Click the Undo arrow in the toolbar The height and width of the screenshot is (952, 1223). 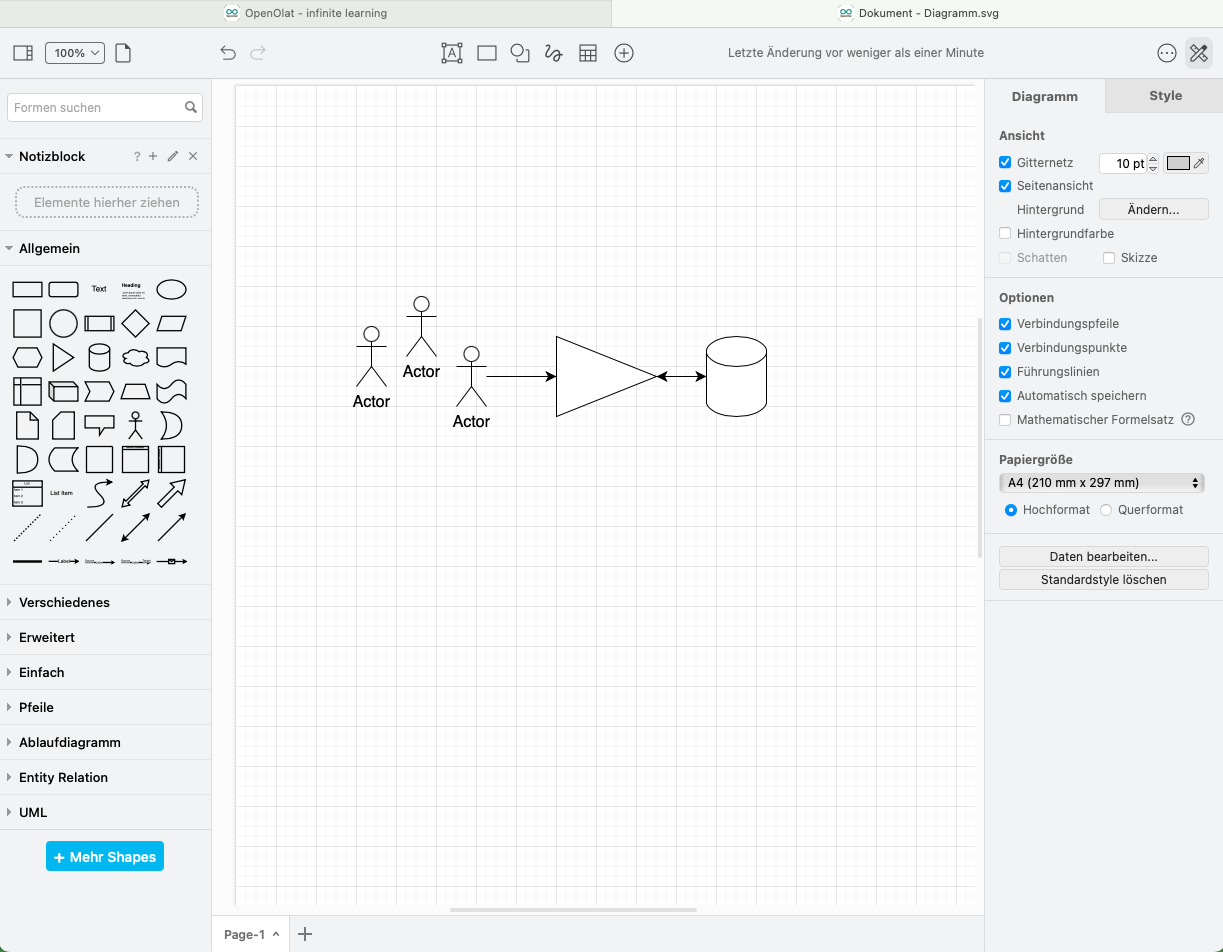tap(228, 53)
